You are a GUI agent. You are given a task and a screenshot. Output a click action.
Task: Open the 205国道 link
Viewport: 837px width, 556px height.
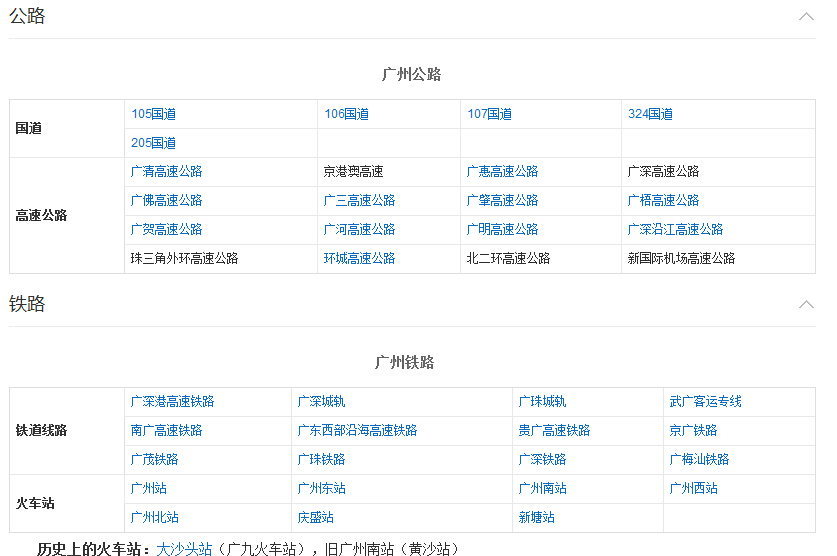click(x=153, y=143)
